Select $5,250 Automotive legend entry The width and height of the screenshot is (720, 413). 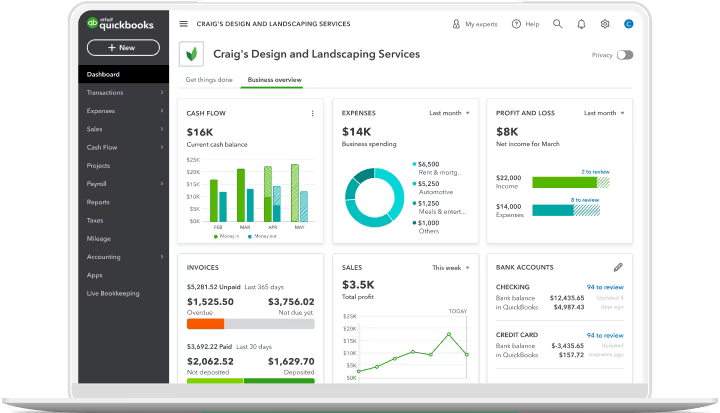(433, 188)
